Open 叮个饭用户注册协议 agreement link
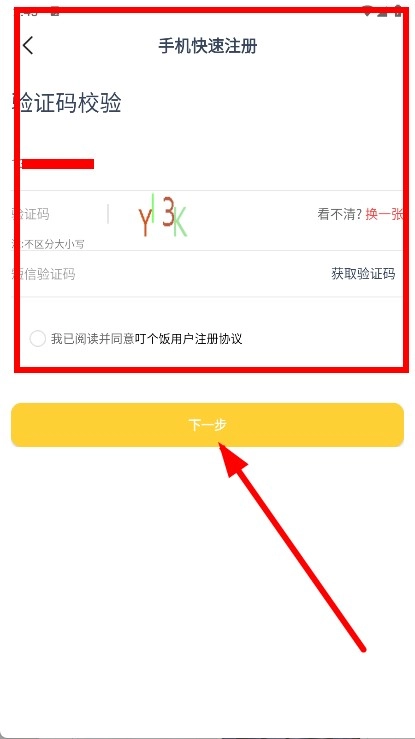 188,338
